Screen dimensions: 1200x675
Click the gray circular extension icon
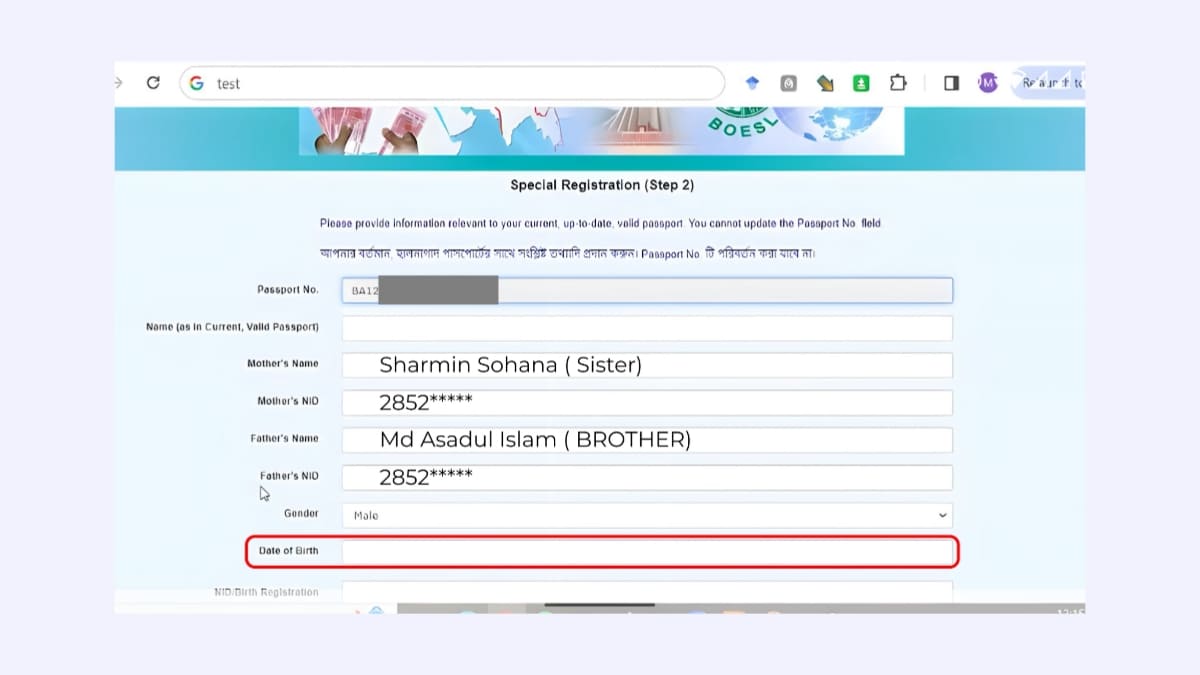788,83
